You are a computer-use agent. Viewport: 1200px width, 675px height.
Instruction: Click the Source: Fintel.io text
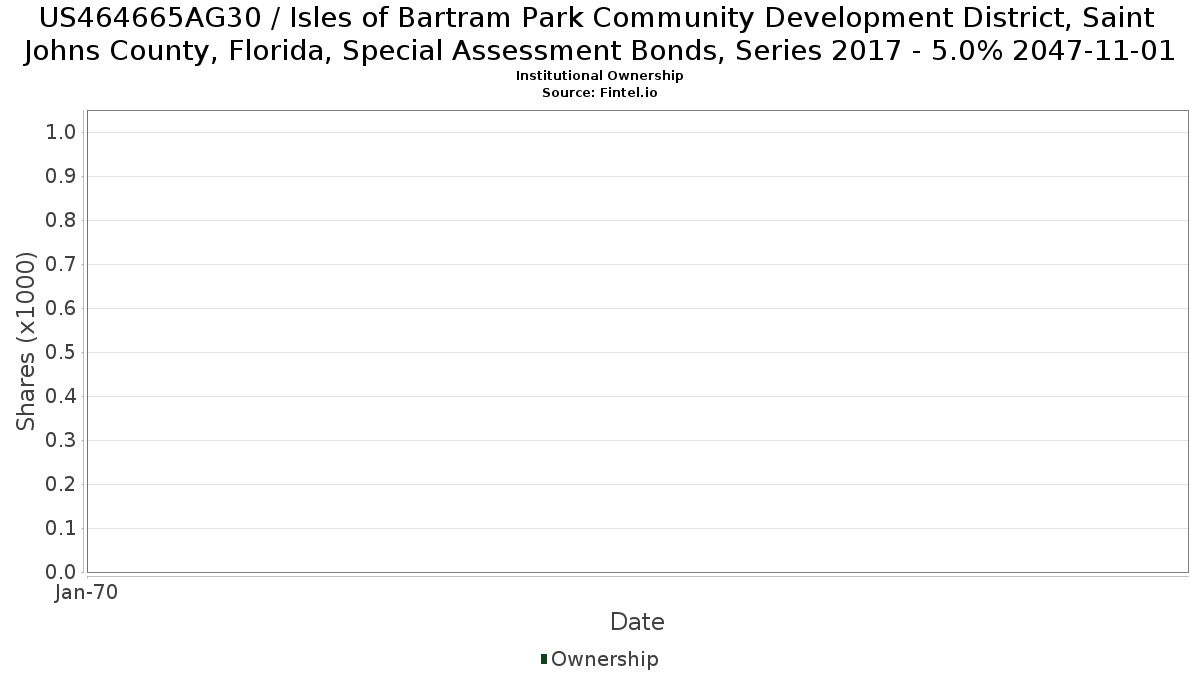[x=599, y=92]
